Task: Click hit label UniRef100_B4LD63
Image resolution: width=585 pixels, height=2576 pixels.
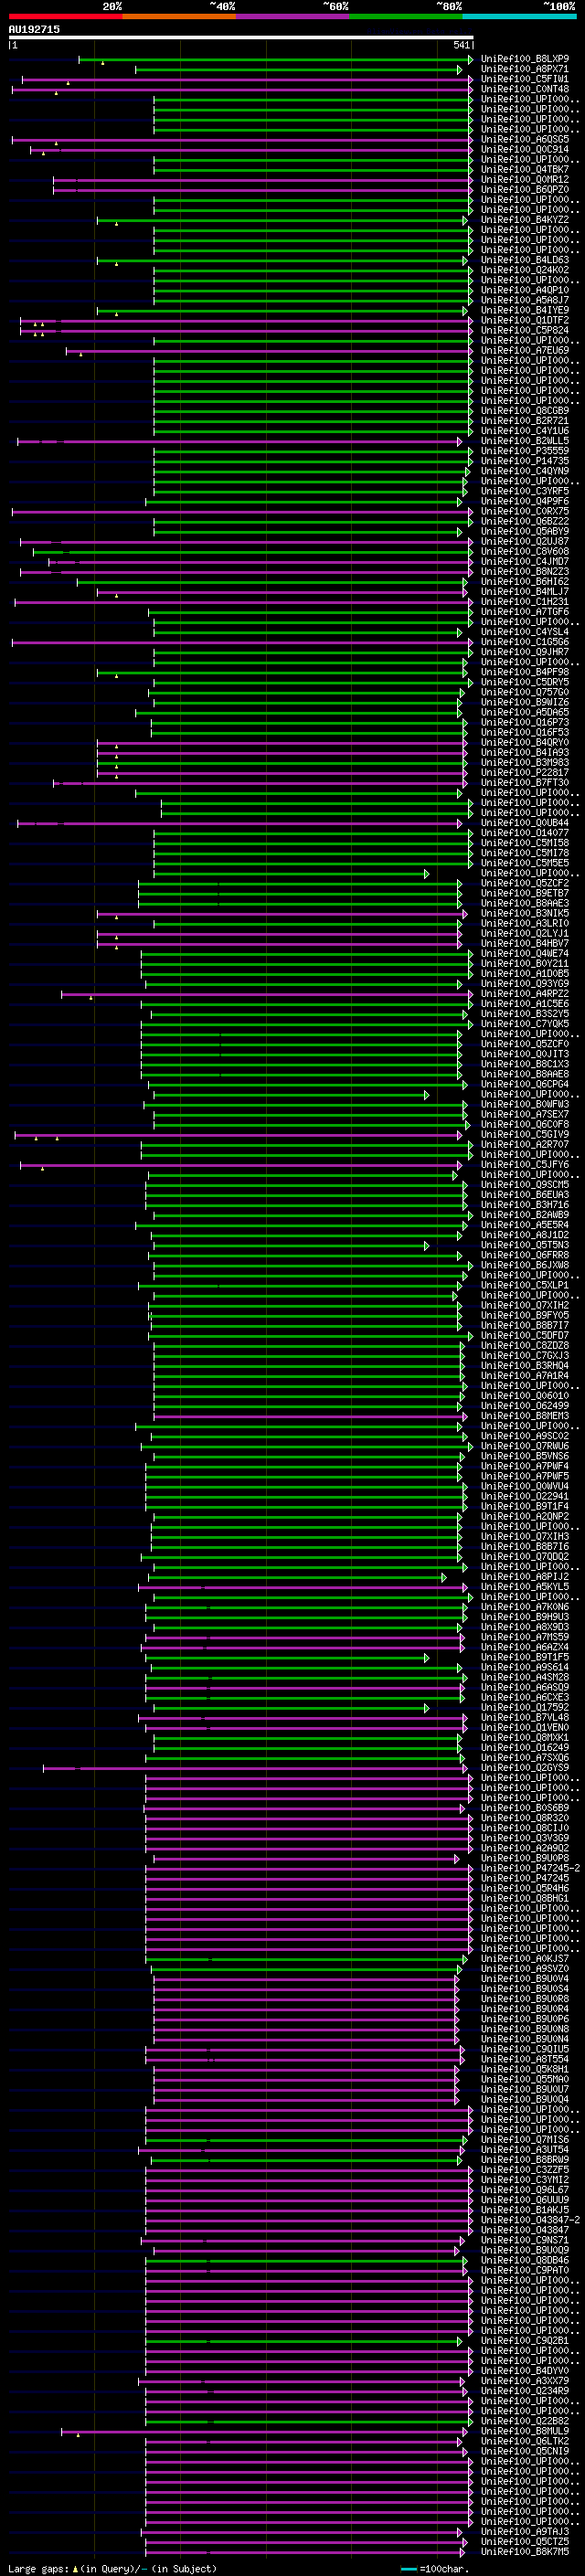Action: [x=525, y=260]
